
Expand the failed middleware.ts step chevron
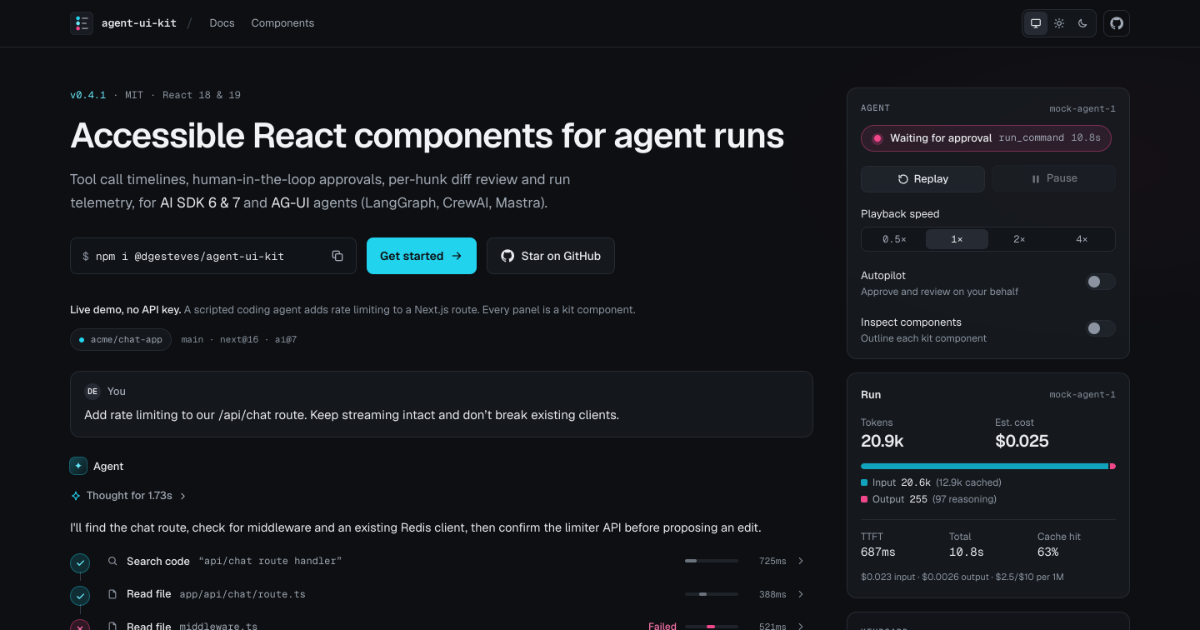pos(801,626)
